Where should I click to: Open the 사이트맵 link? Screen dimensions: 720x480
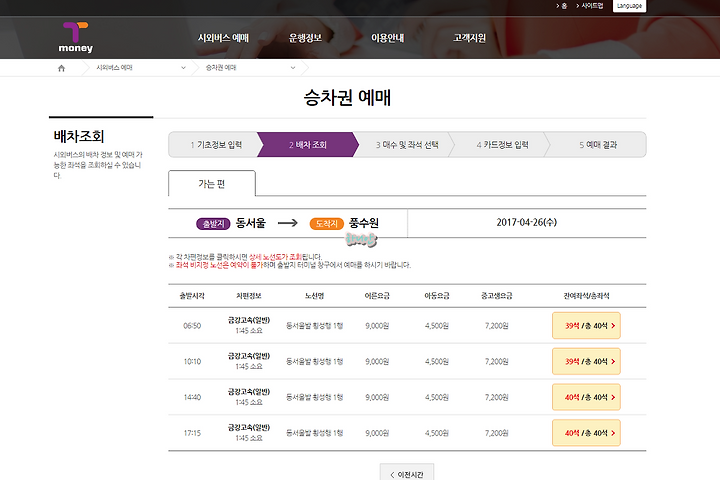(590, 6)
